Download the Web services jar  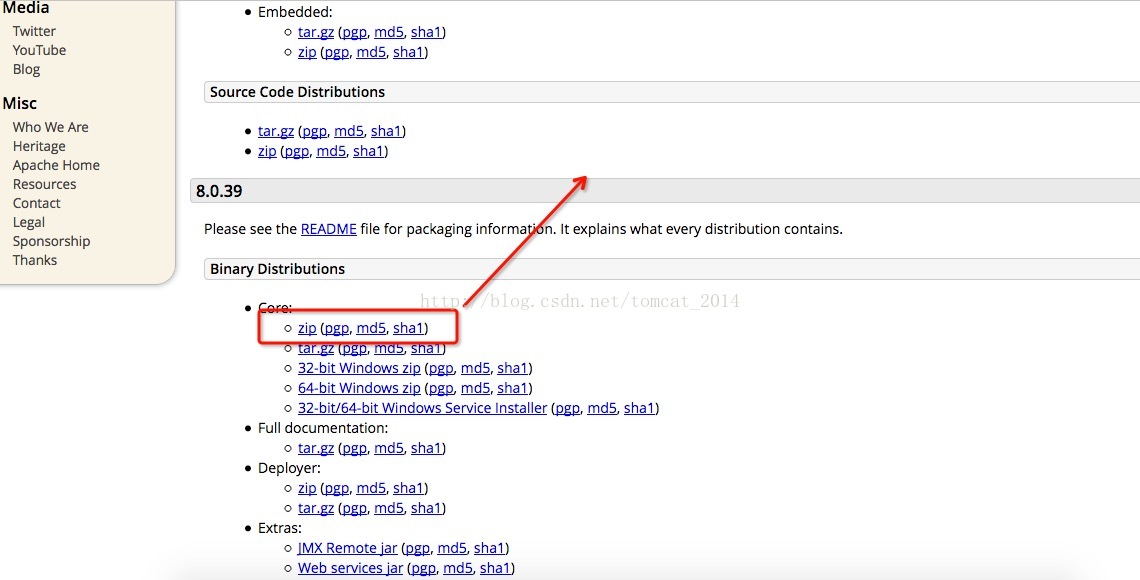point(350,568)
